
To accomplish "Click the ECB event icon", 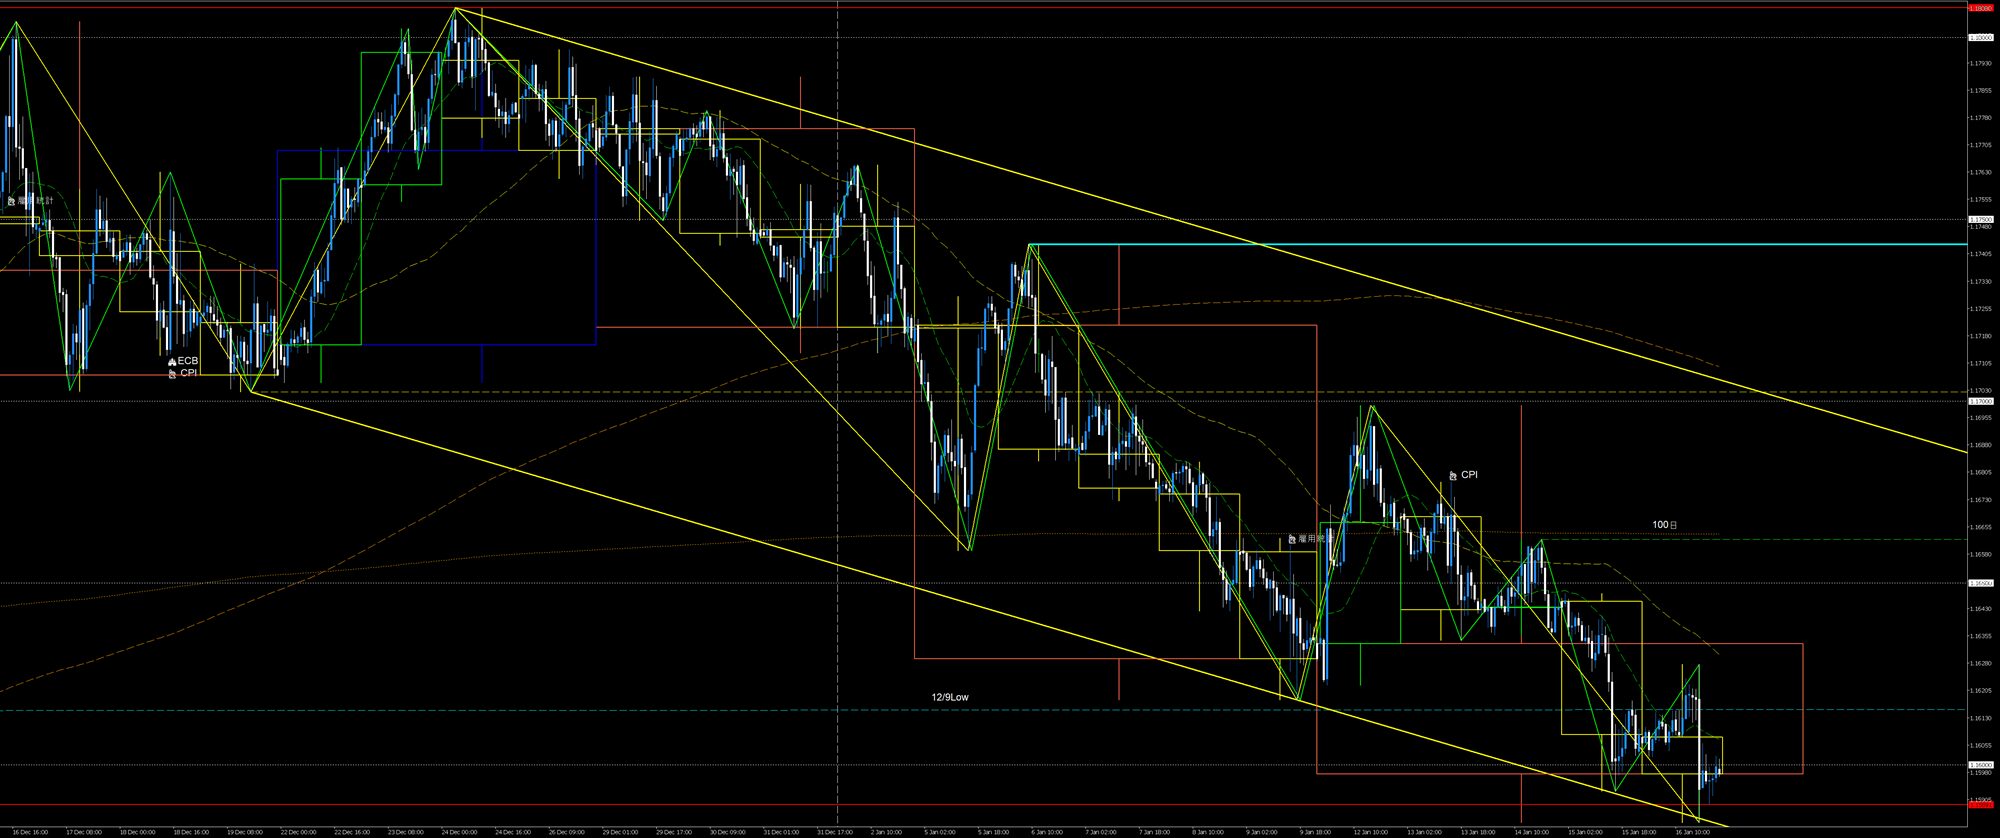I will [x=172, y=361].
